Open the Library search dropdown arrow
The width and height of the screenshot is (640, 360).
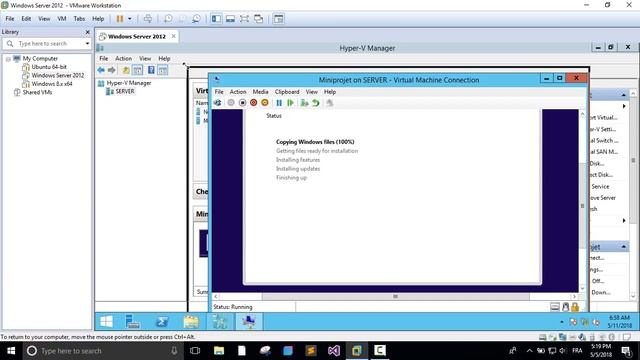point(87,43)
